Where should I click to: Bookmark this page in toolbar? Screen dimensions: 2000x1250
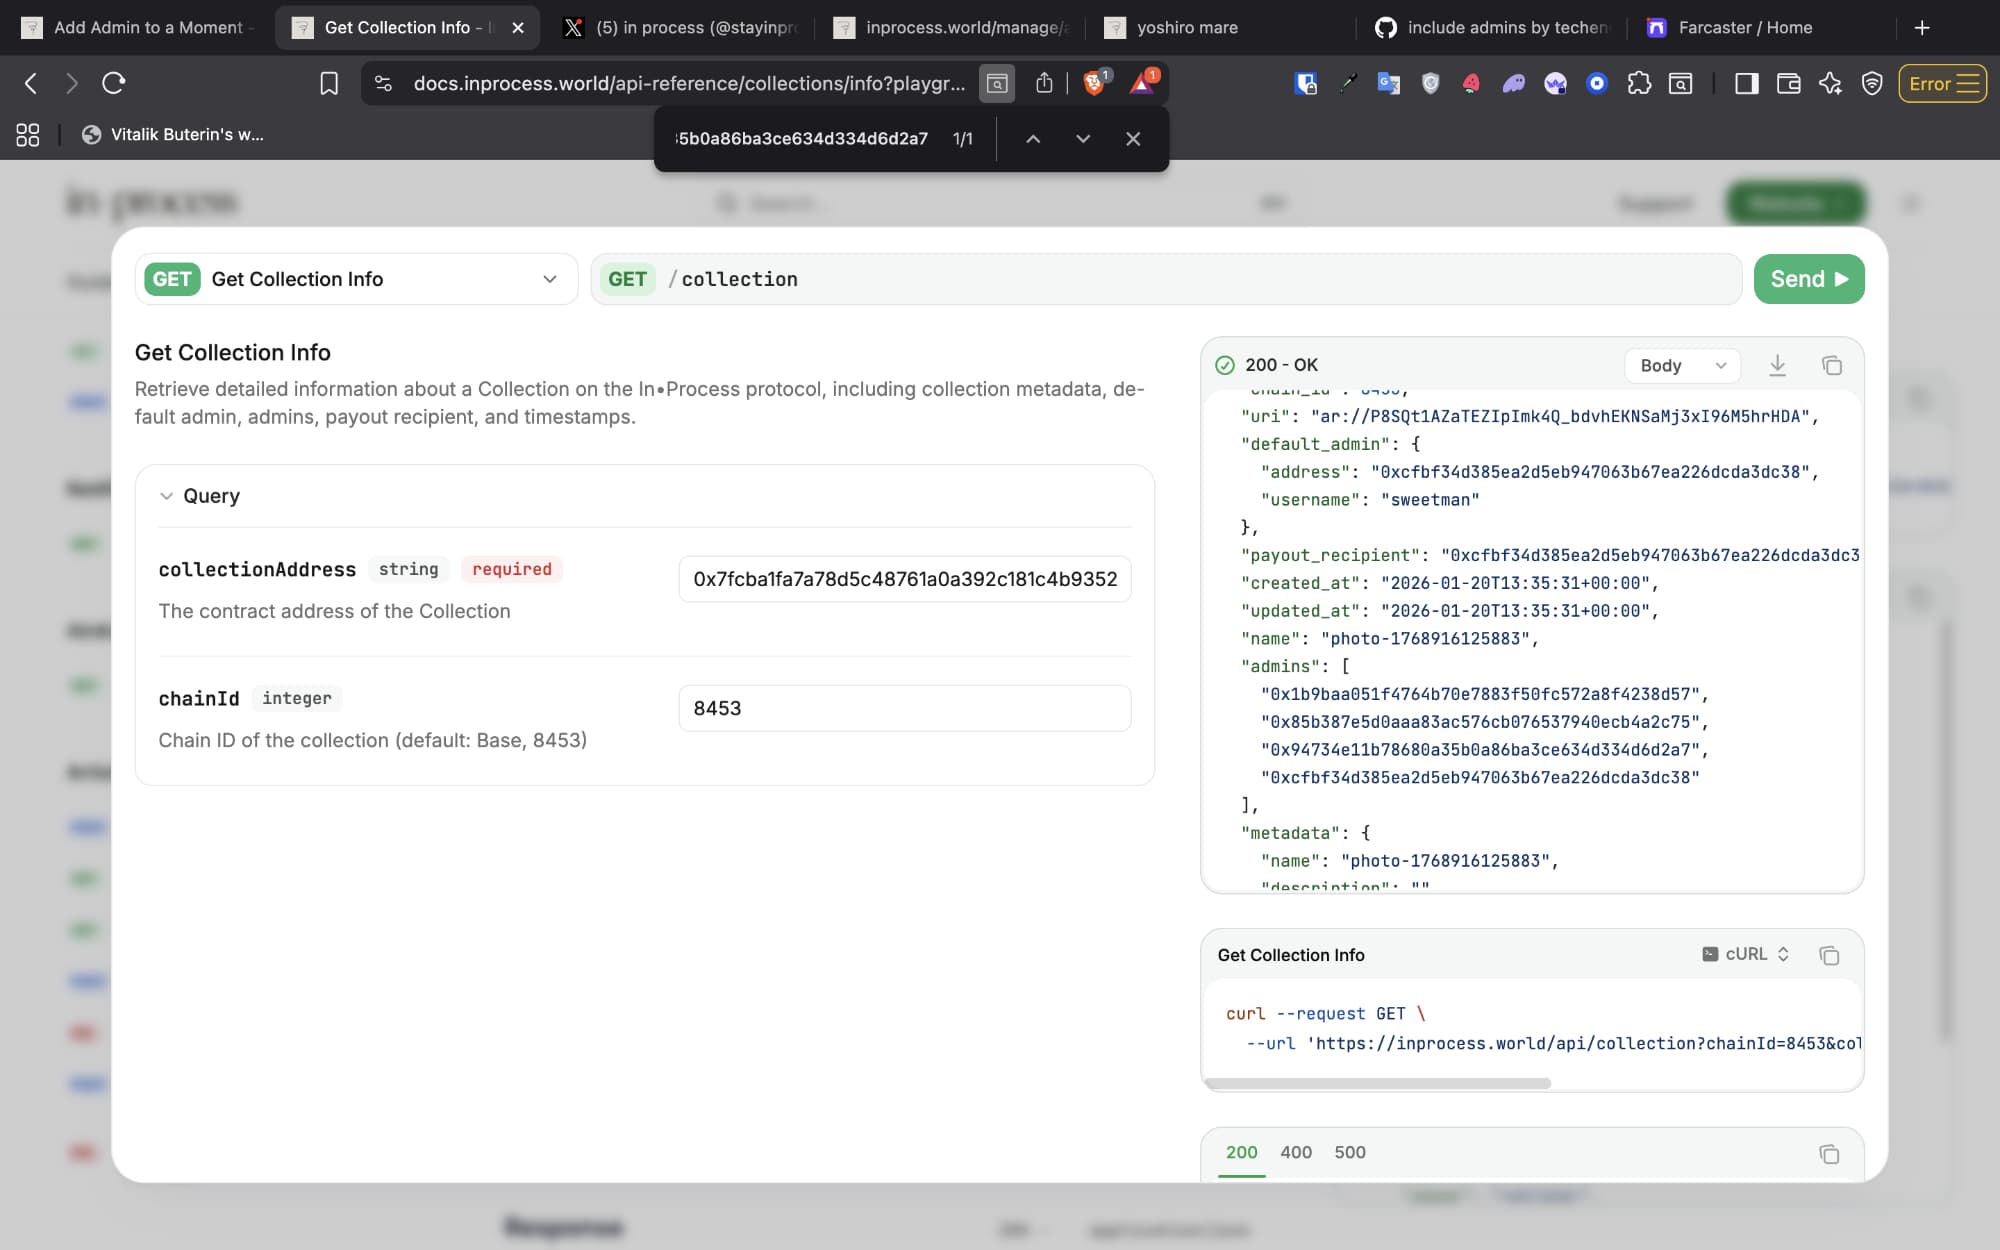click(329, 83)
